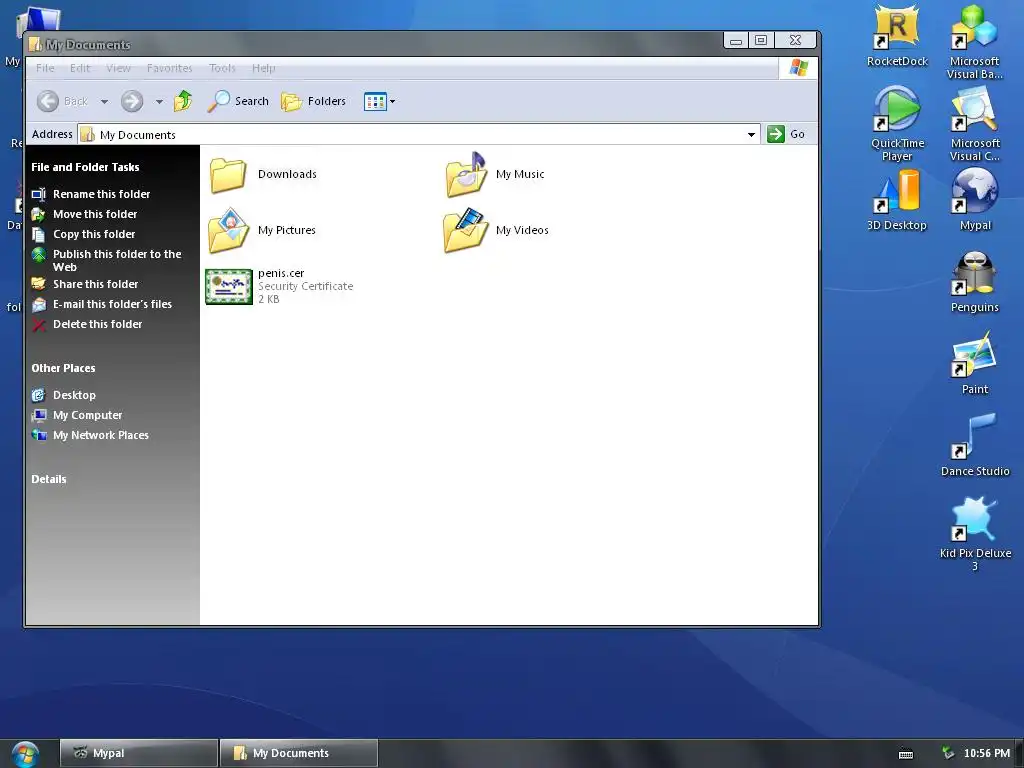This screenshot has width=1024, height=768.
Task: Expand the Back history dropdown arrow
Action: click(x=104, y=102)
